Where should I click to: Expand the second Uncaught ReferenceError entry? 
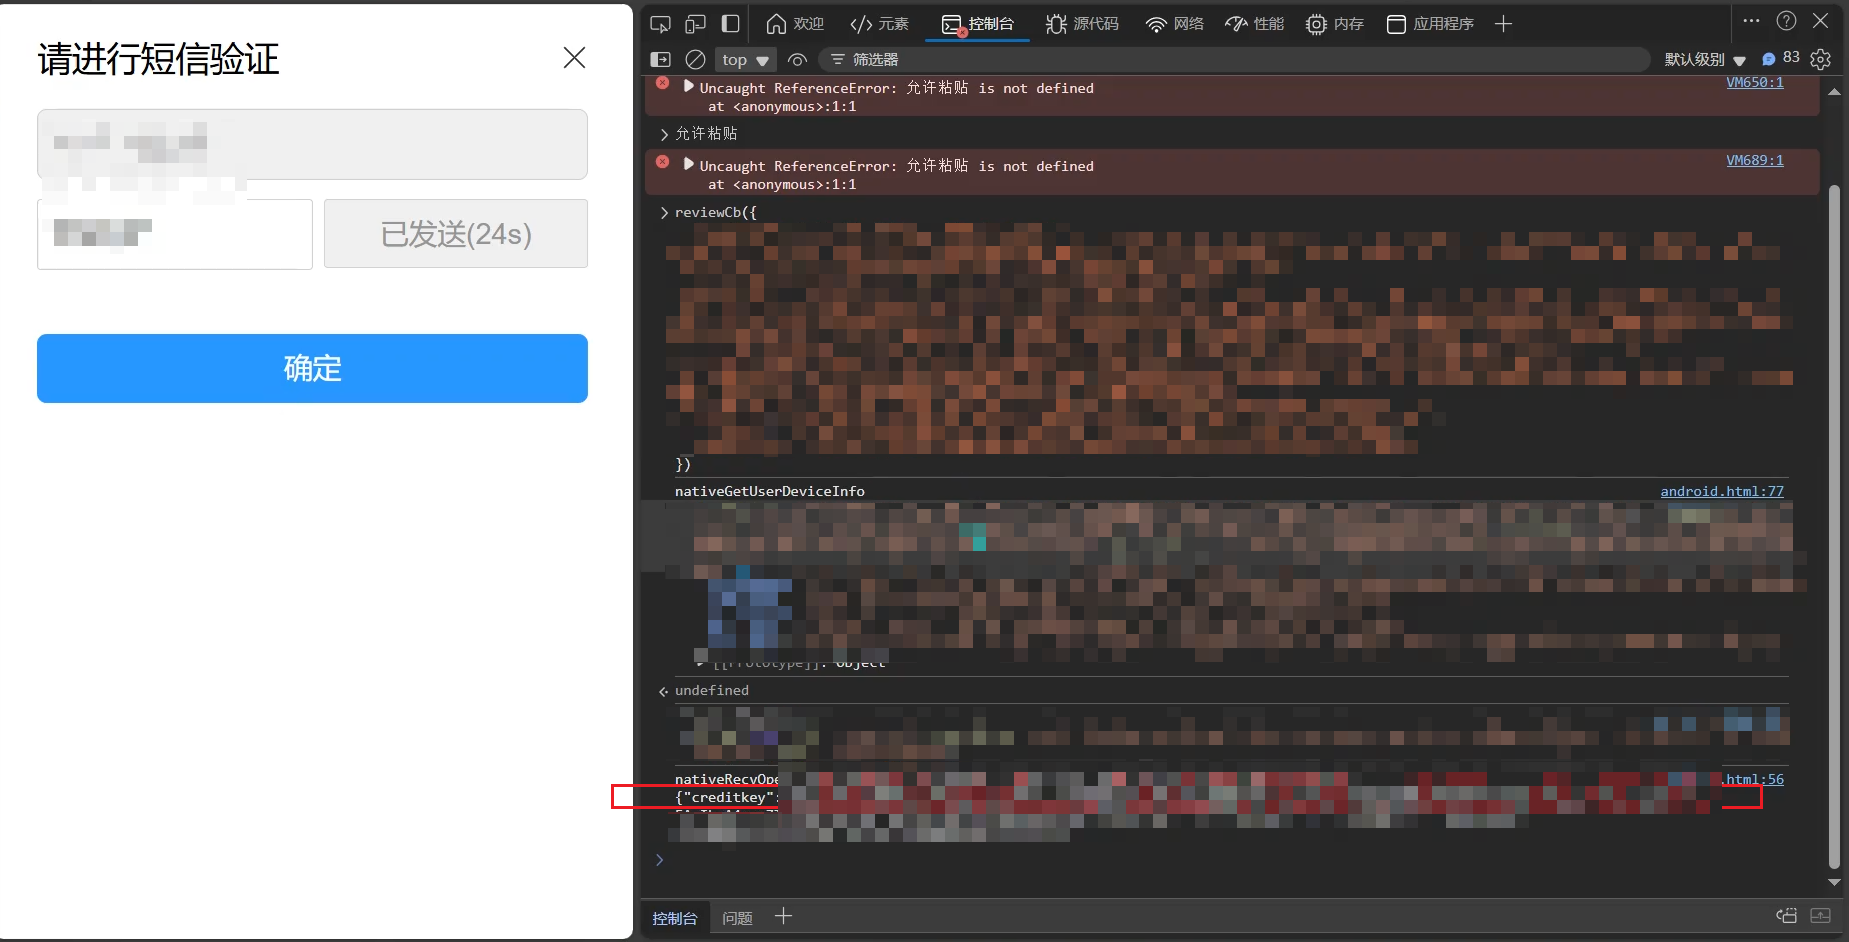[688, 164]
